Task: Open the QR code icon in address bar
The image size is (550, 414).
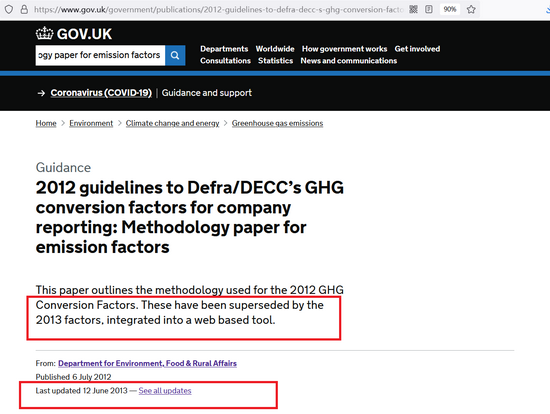Action: click(414, 9)
